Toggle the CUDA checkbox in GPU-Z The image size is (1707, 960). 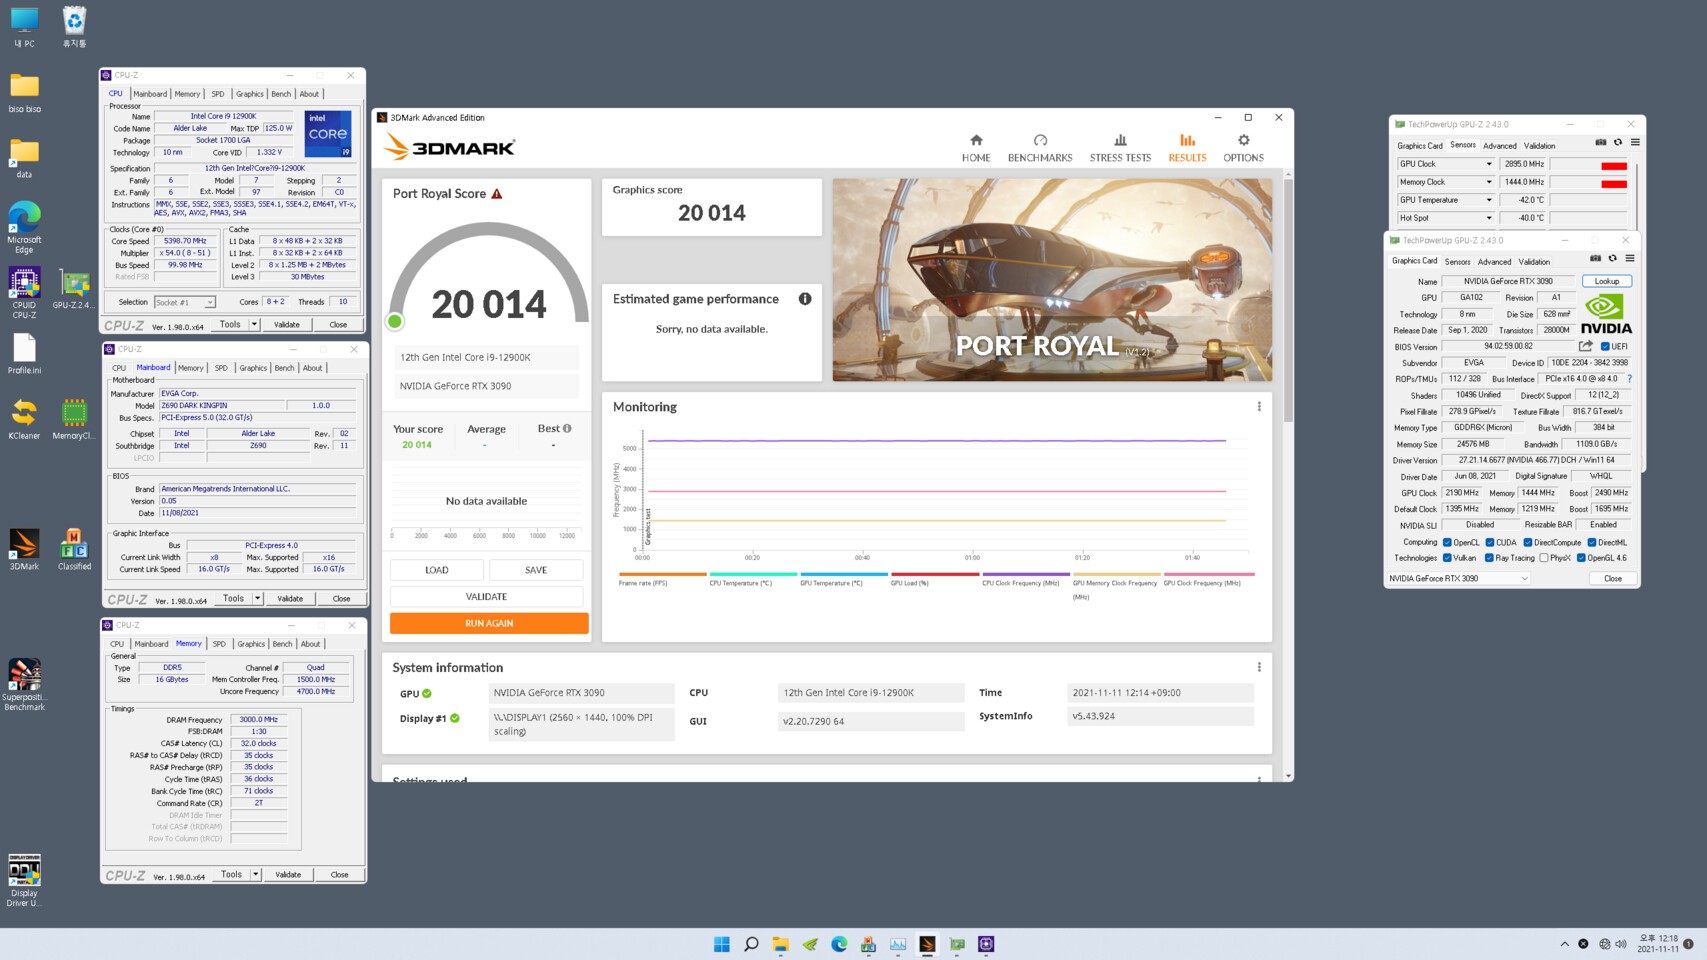[x=1489, y=543]
